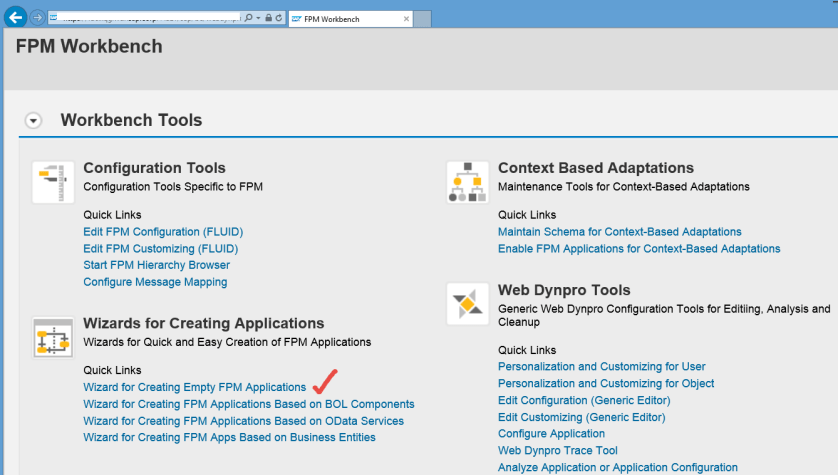The image size is (838, 475).
Task: Launch Start FPM Hierarchy Browser link
Action: [156, 265]
